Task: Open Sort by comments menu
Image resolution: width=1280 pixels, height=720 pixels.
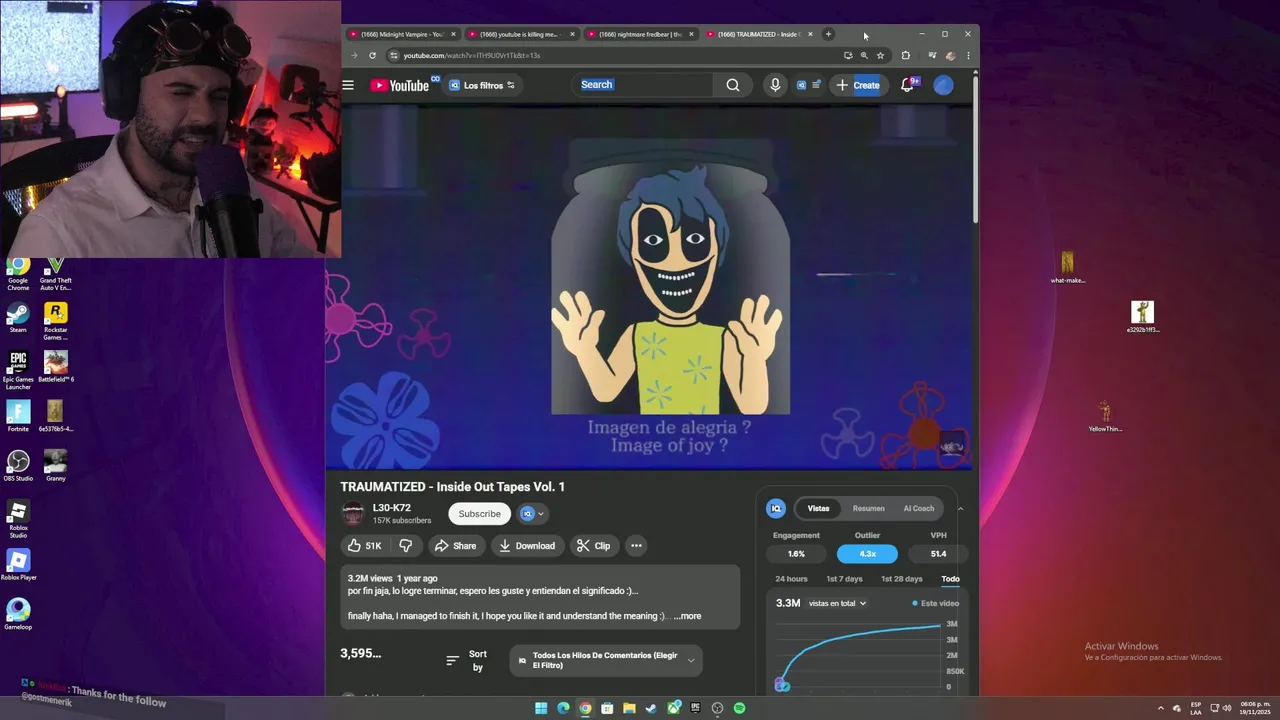Action: [467, 660]
